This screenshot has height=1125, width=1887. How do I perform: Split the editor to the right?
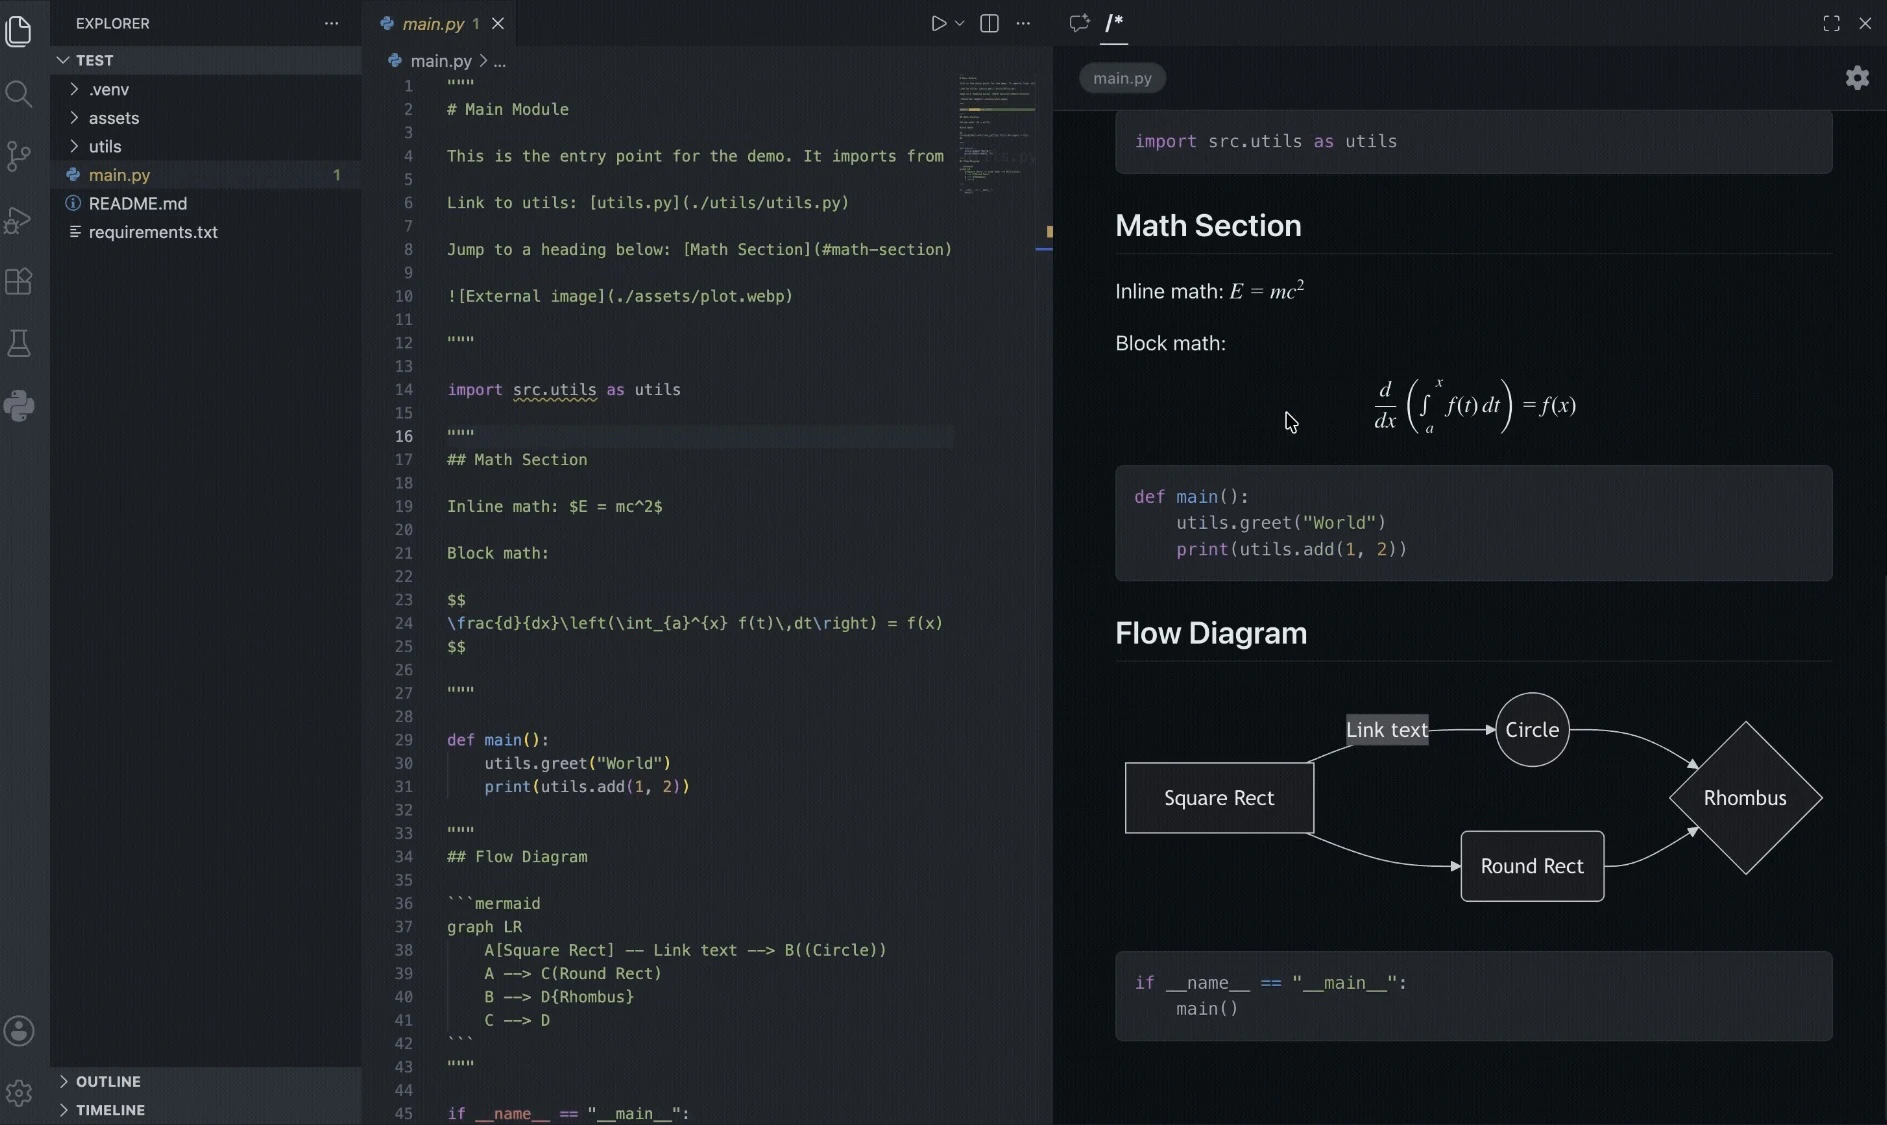989,23
